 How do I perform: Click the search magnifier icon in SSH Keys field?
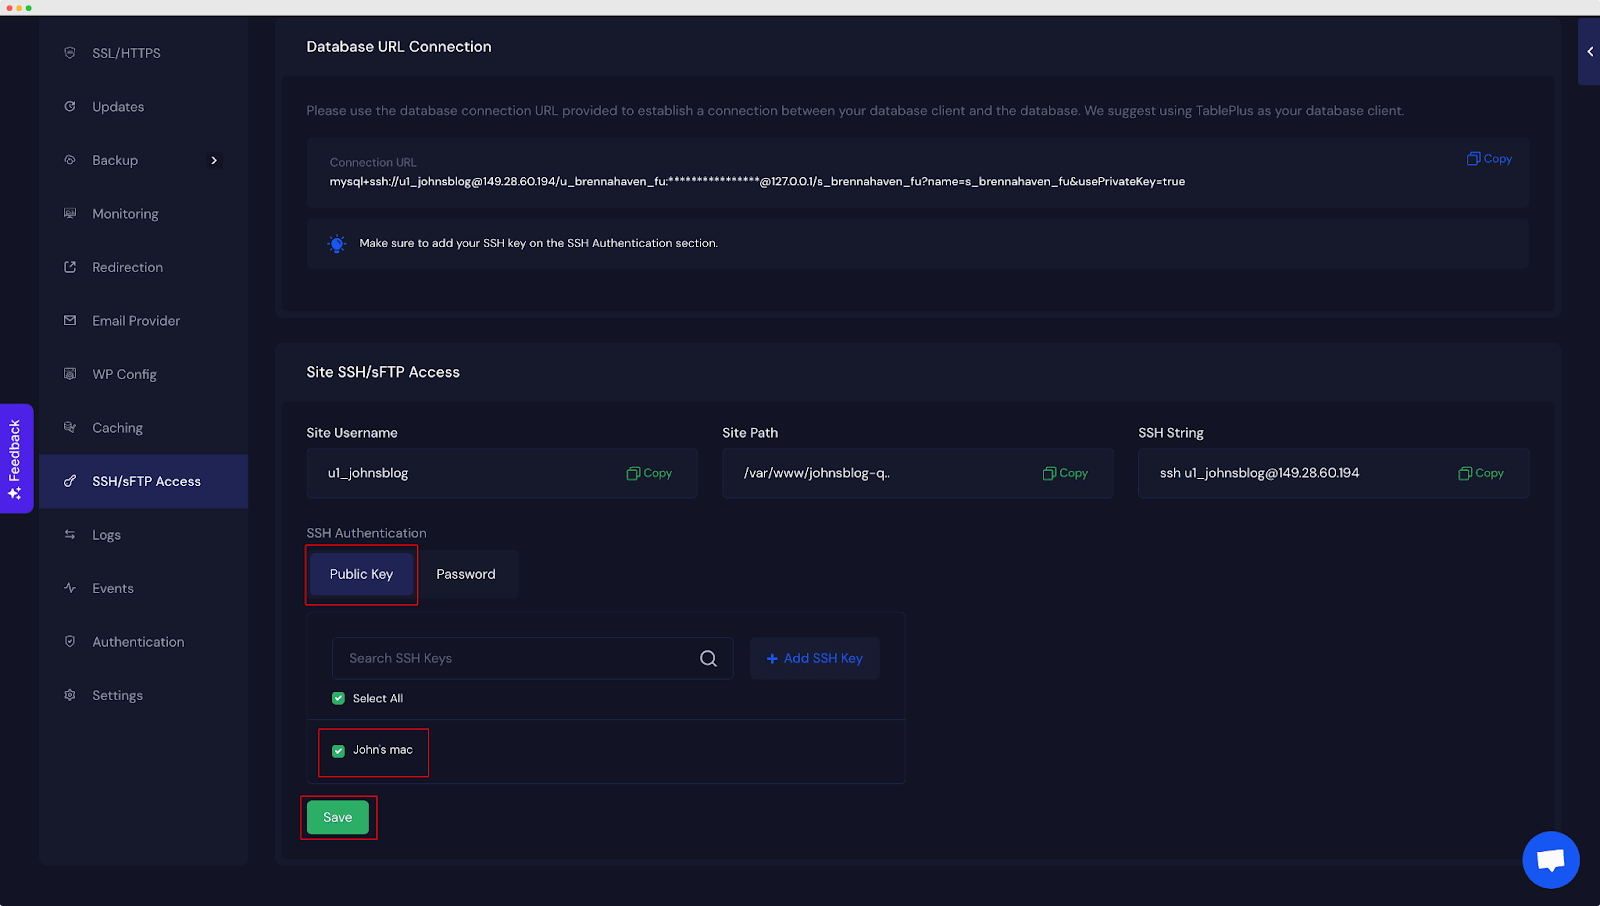pyautogui.click(x=708, y=658)
